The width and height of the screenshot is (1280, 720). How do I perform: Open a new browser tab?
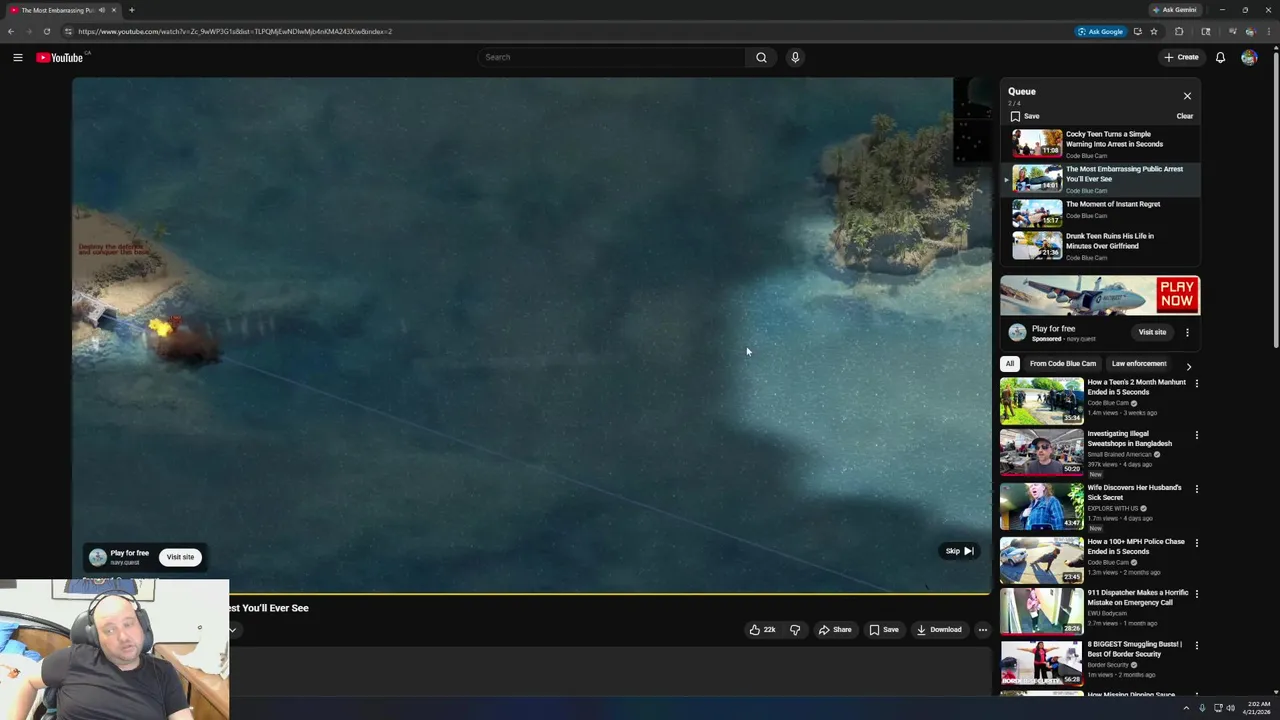[131, 10]
